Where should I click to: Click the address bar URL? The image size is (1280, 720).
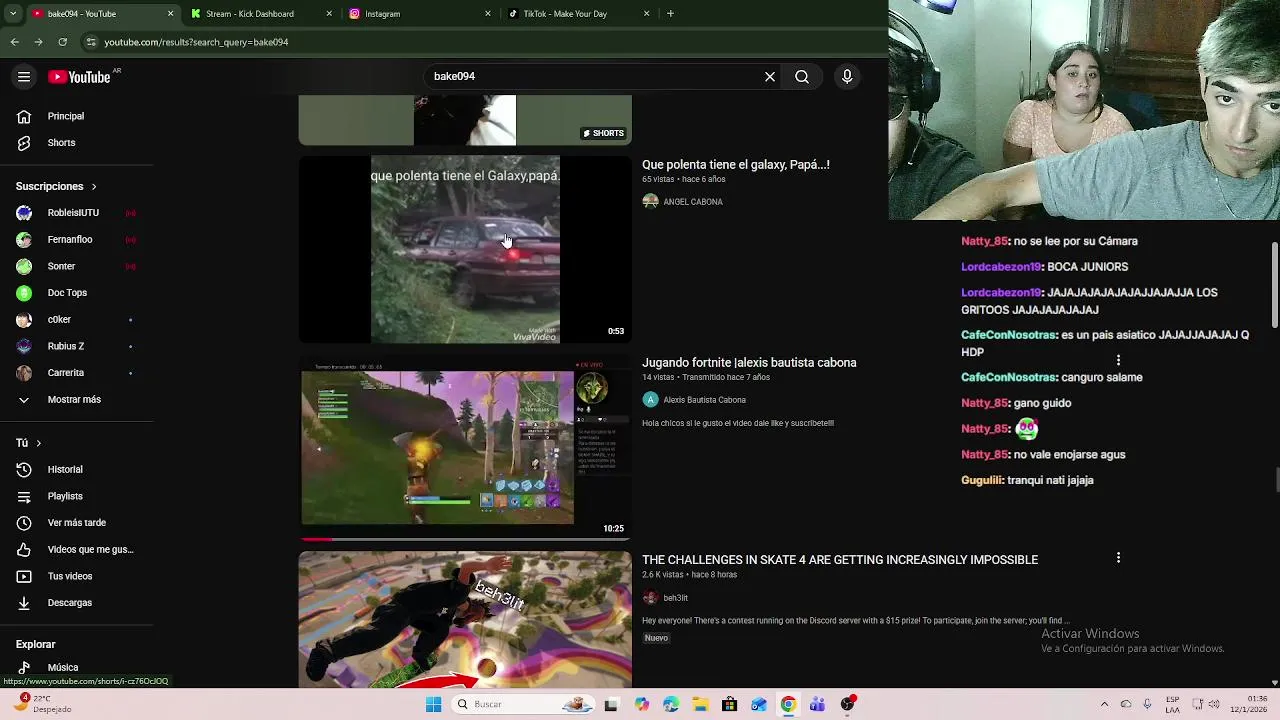[196, 42]
